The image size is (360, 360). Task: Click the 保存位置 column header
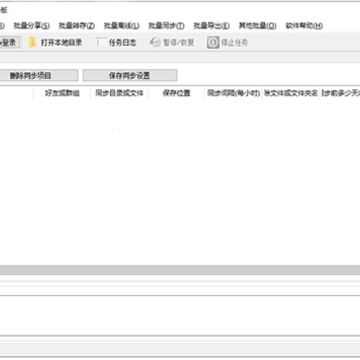(176, 93)
